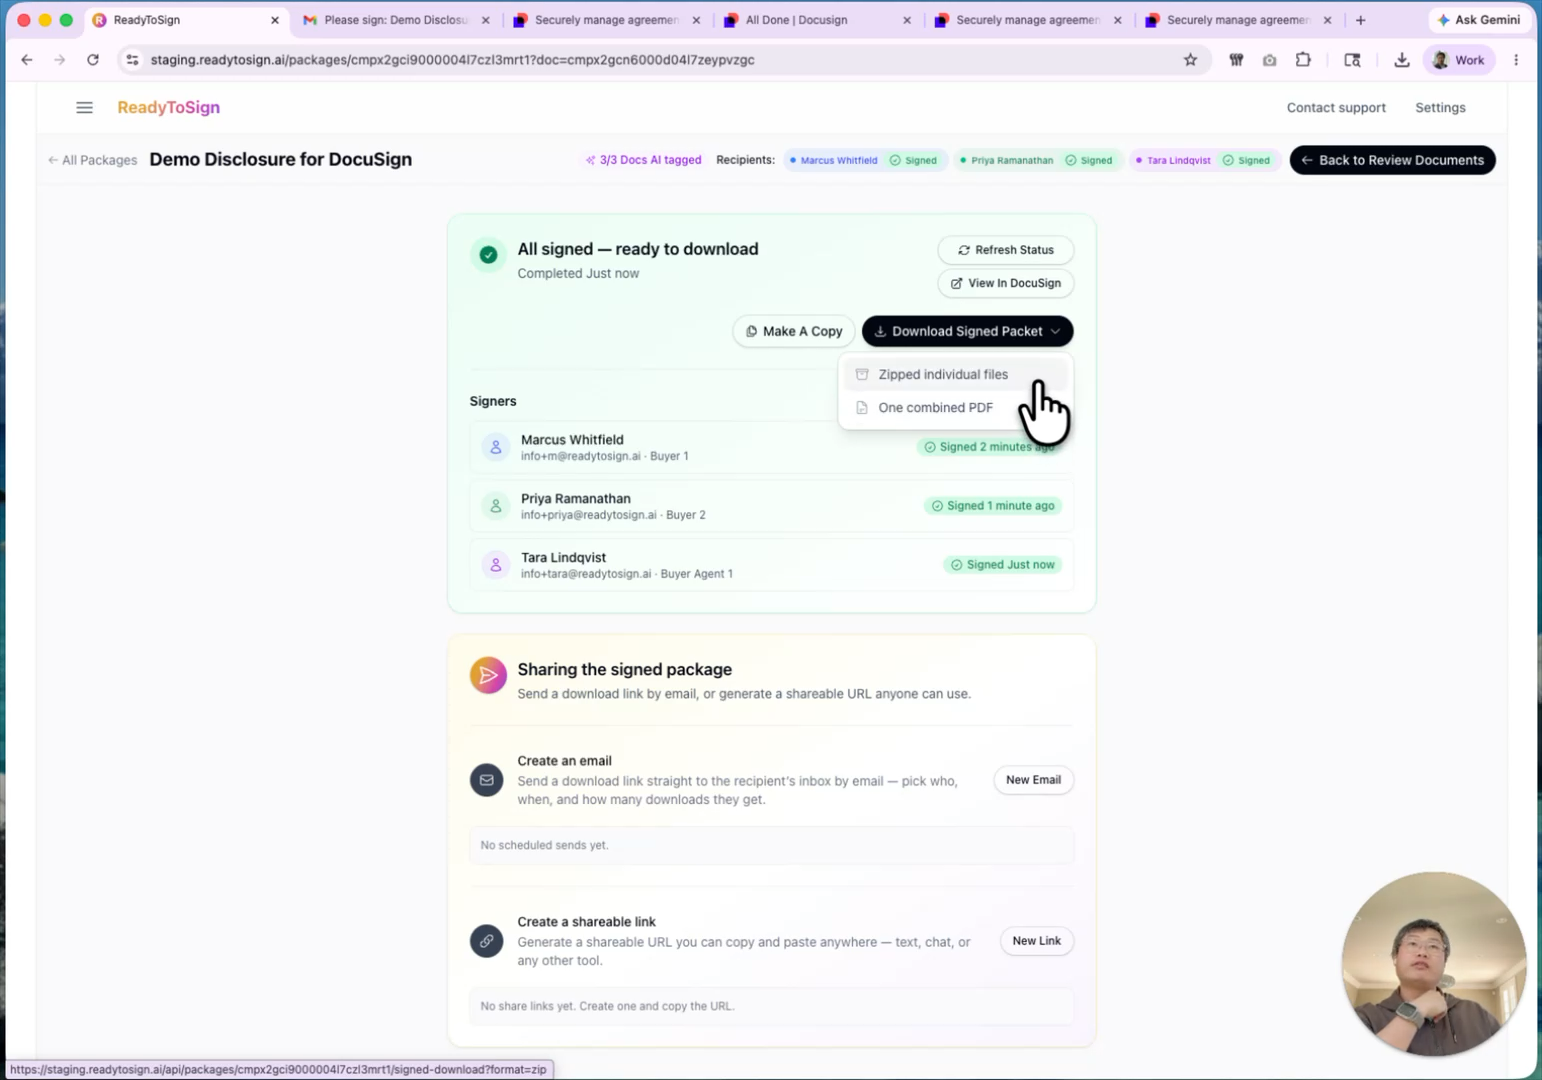Screen dimensions: 1542x1080
Task: Select Priya Ramanathan recipient chip
Action: pyautogui.click(x=1037, y=160)
